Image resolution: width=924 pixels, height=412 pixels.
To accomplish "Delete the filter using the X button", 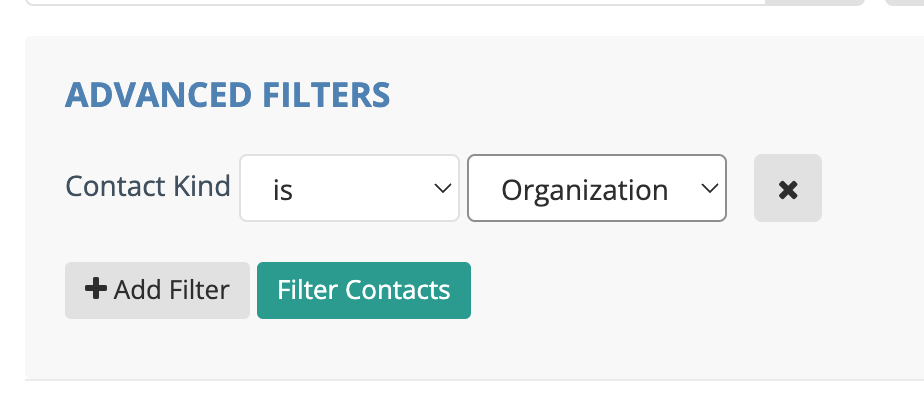I will pyautogui.click(x=787, y=188).
